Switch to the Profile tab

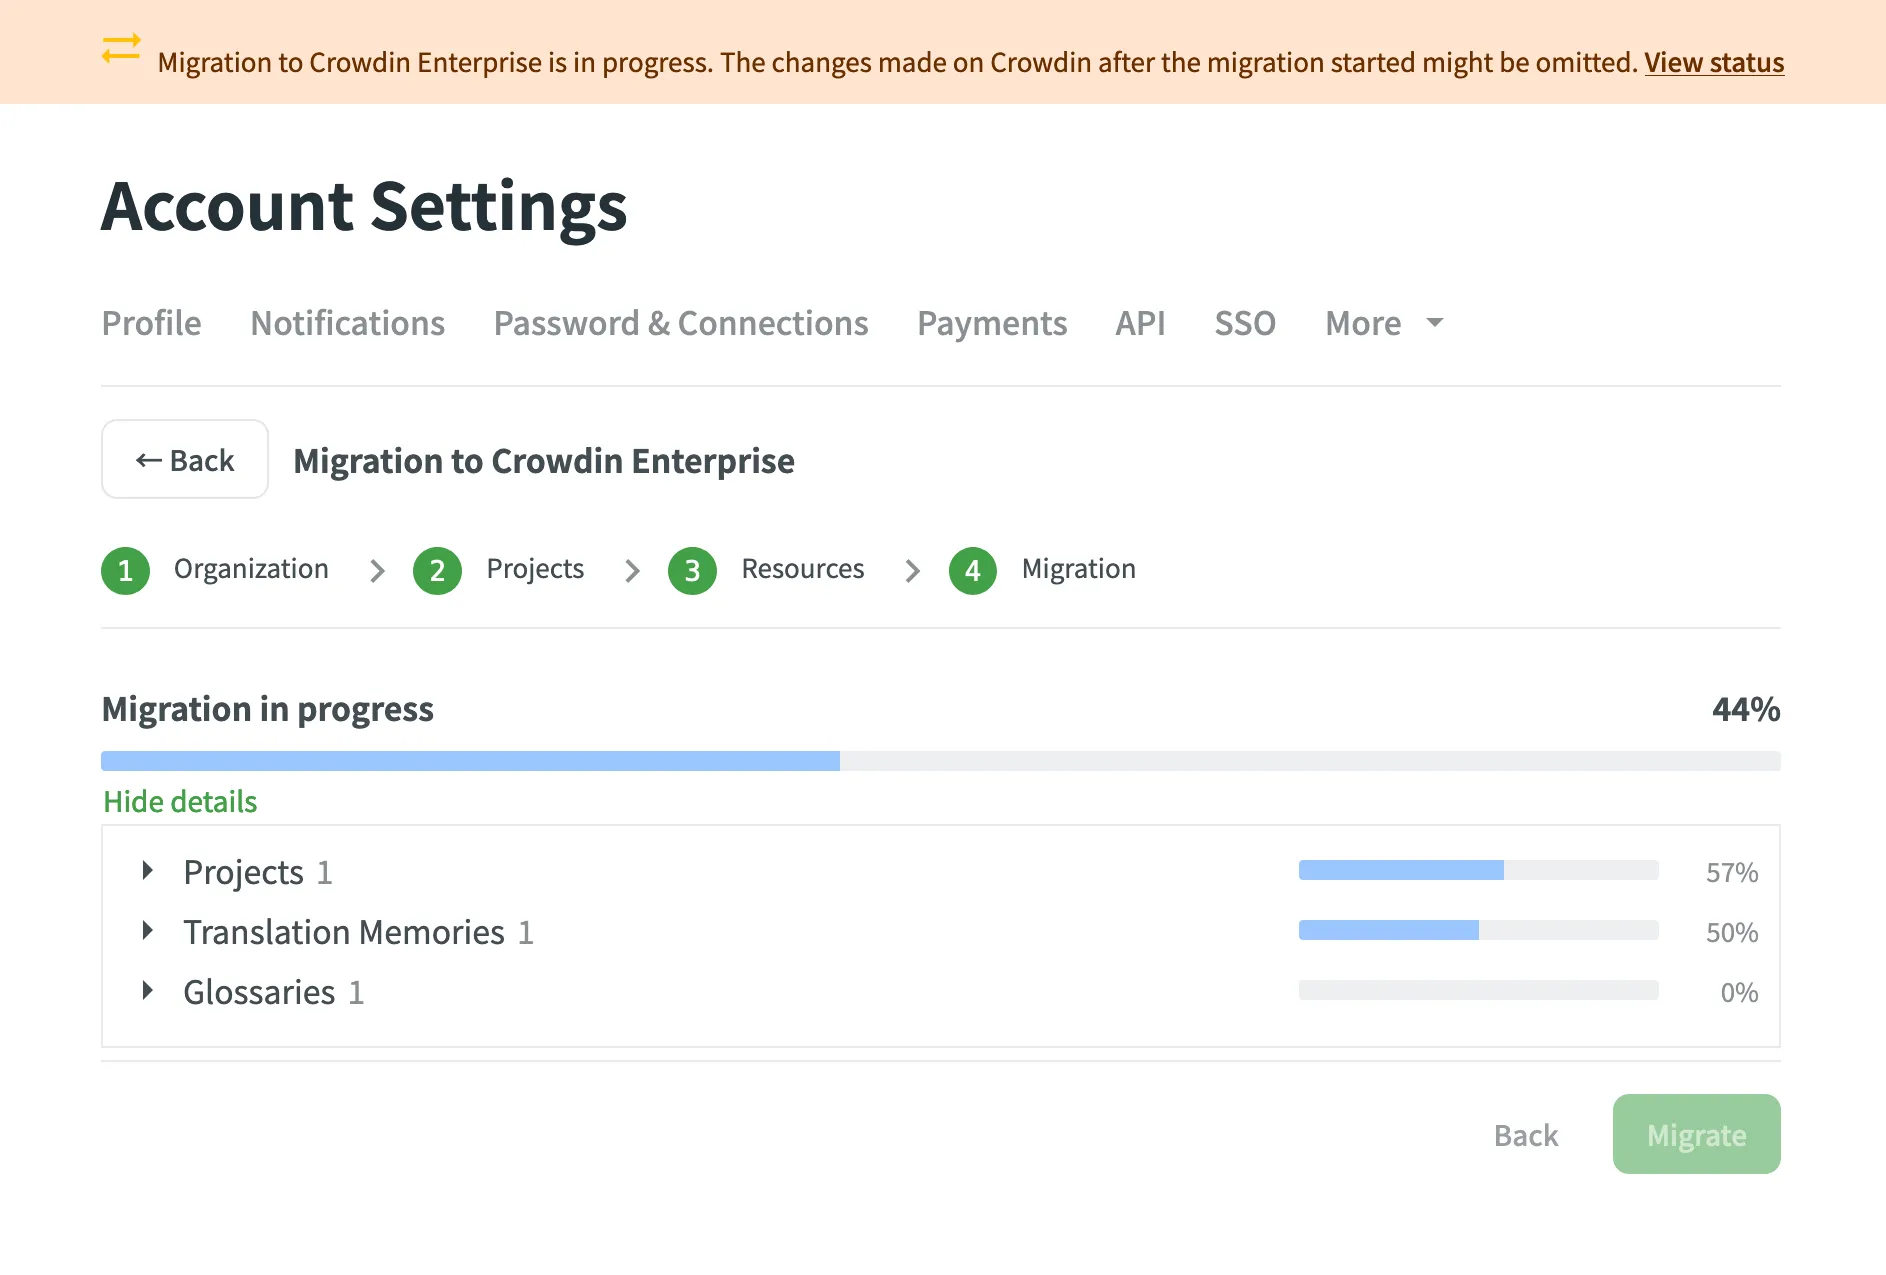pyautogui.click(x=151, y=323)
